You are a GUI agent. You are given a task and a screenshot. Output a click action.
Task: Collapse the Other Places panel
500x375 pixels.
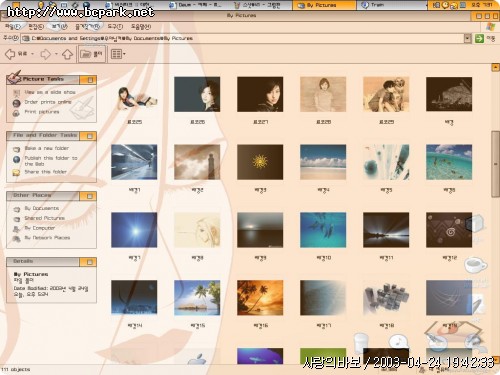pos(90,196)
